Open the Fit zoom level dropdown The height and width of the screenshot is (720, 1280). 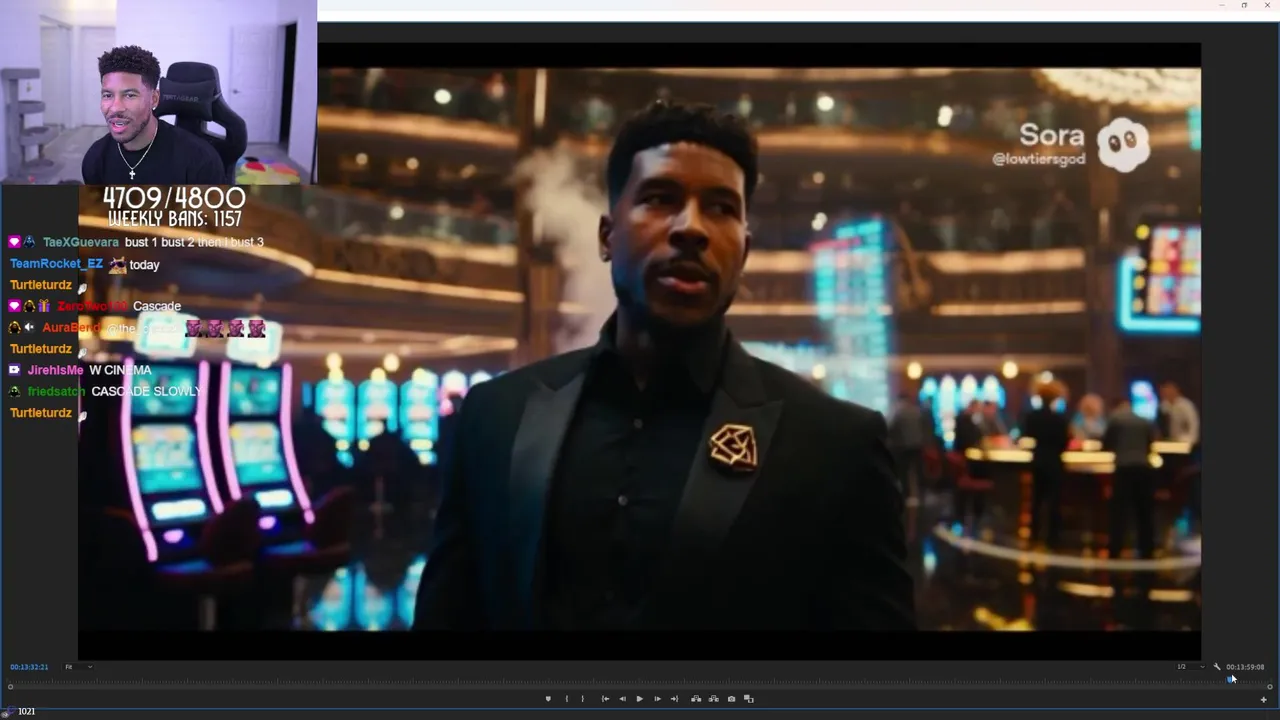click(x=78, y=667)
